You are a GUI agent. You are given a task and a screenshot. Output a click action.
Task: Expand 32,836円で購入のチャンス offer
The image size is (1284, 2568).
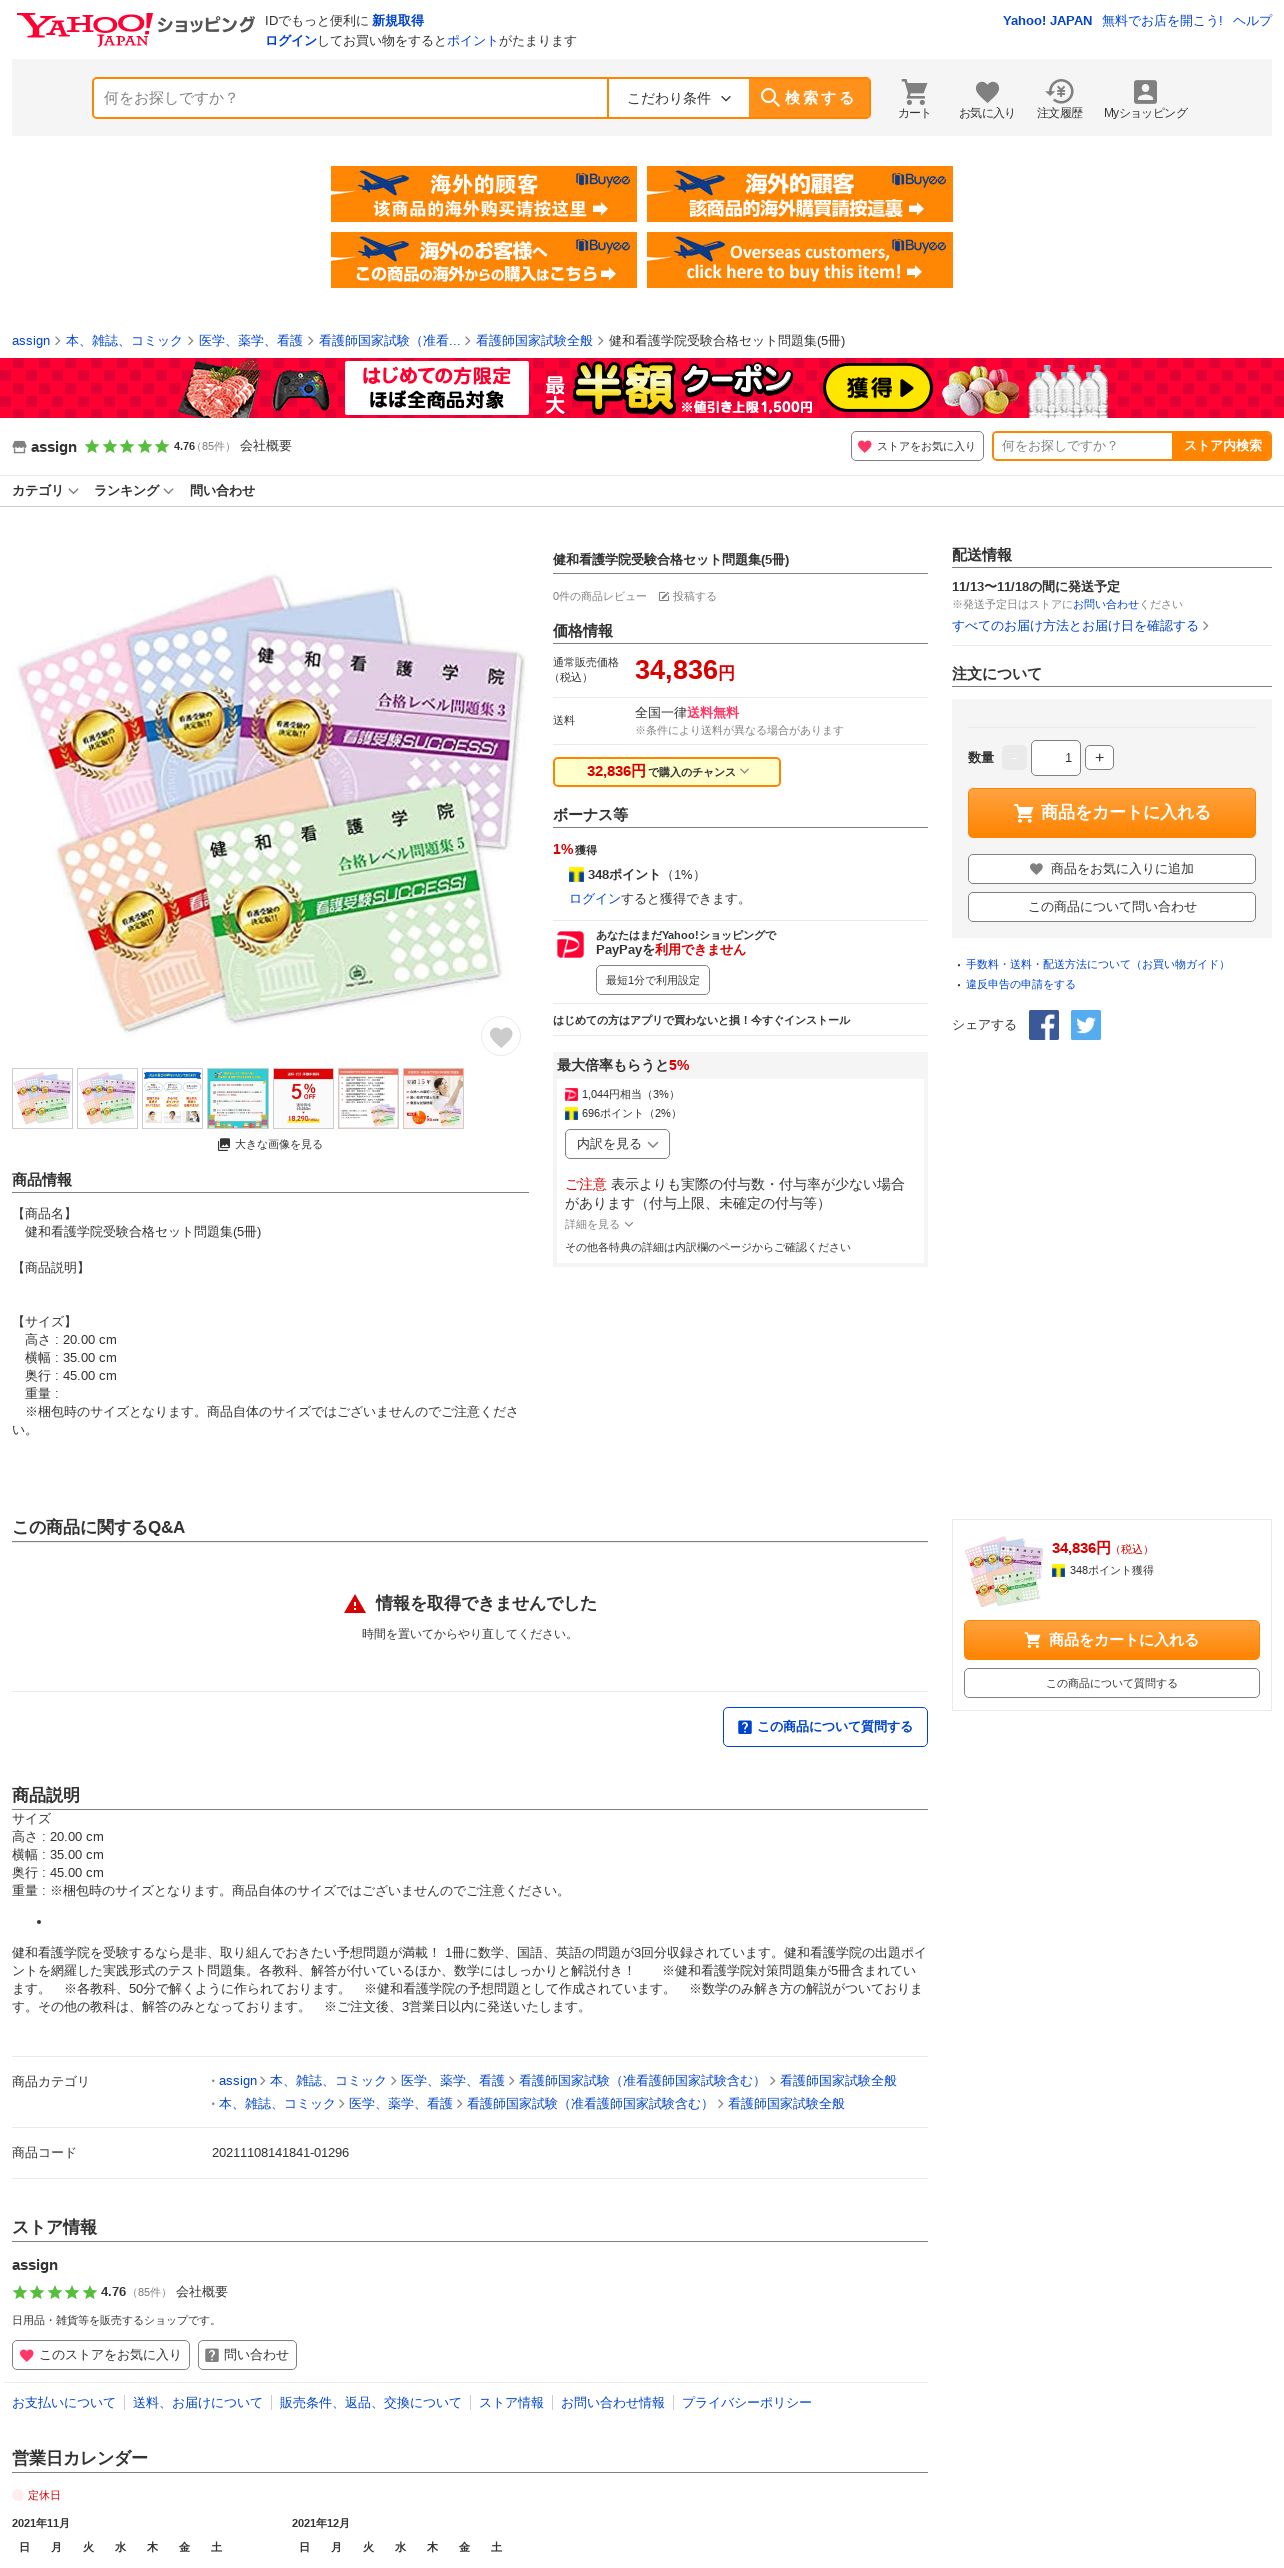pos(667,772)
